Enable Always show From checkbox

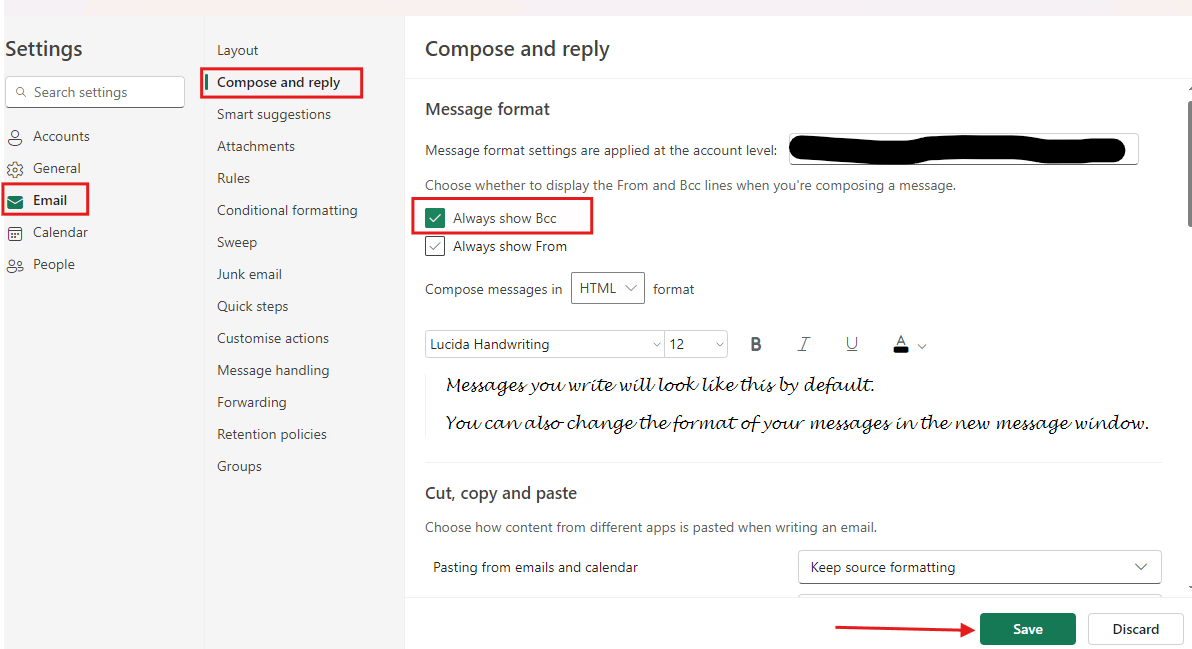435,246
